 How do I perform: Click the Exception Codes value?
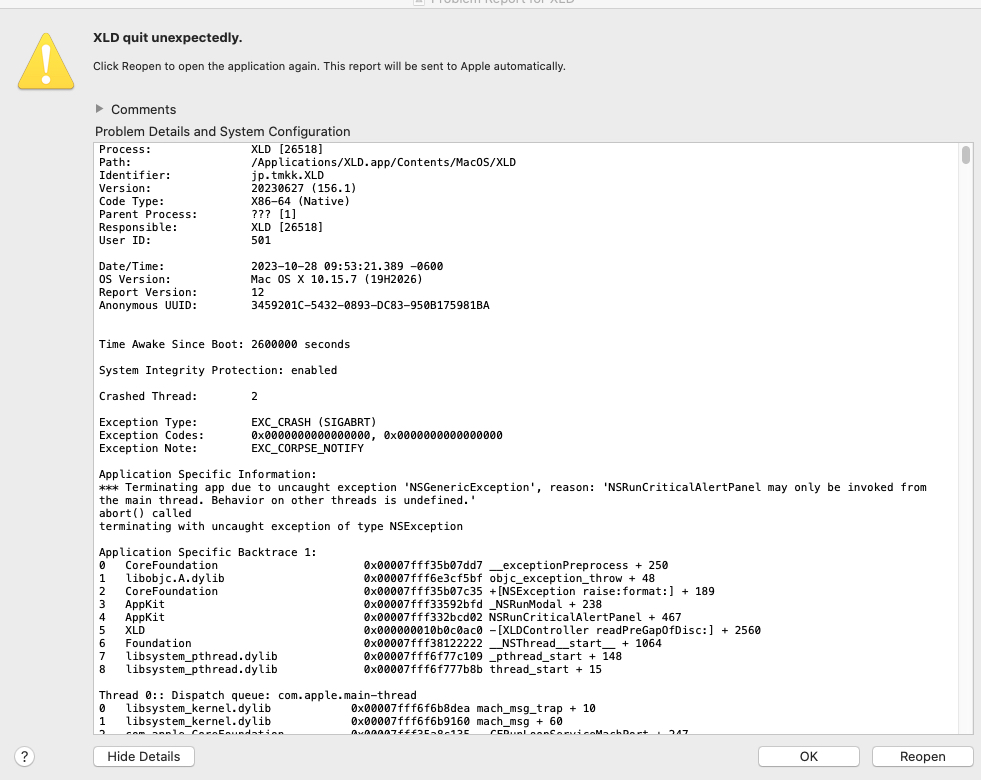[x=377, y=435]
